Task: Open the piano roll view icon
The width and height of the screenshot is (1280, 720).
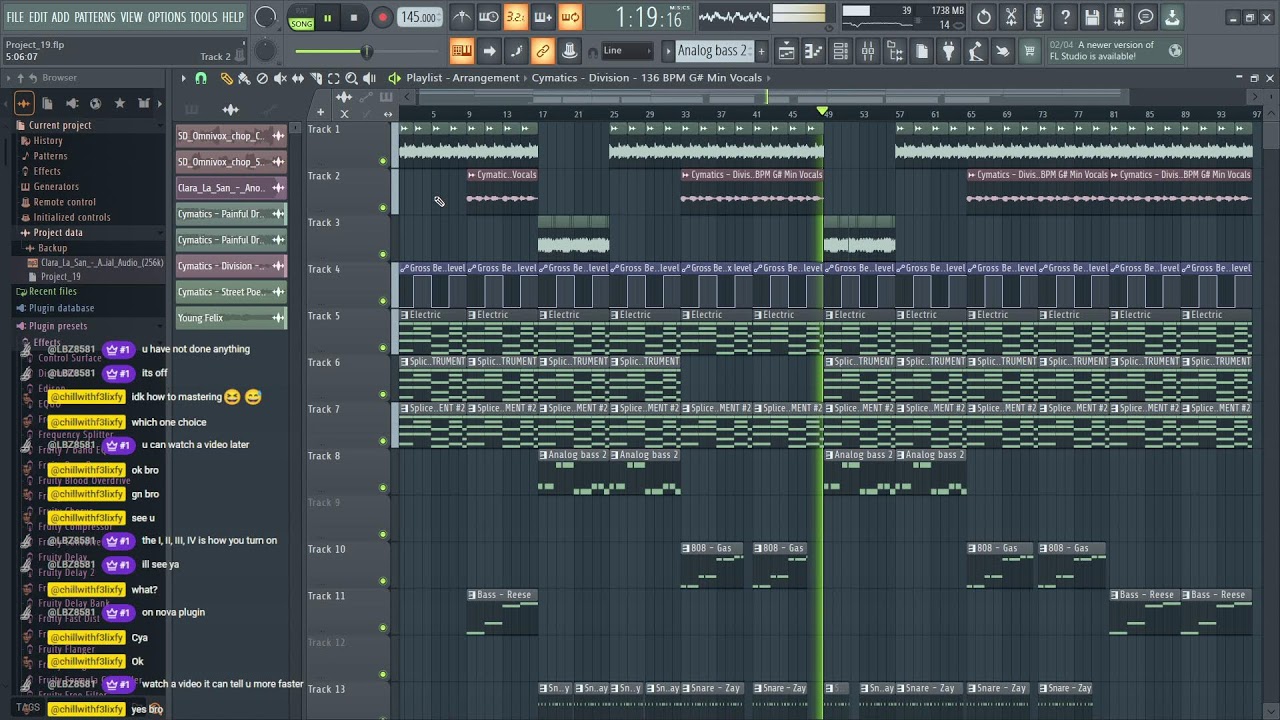Action: coord(814,51)
